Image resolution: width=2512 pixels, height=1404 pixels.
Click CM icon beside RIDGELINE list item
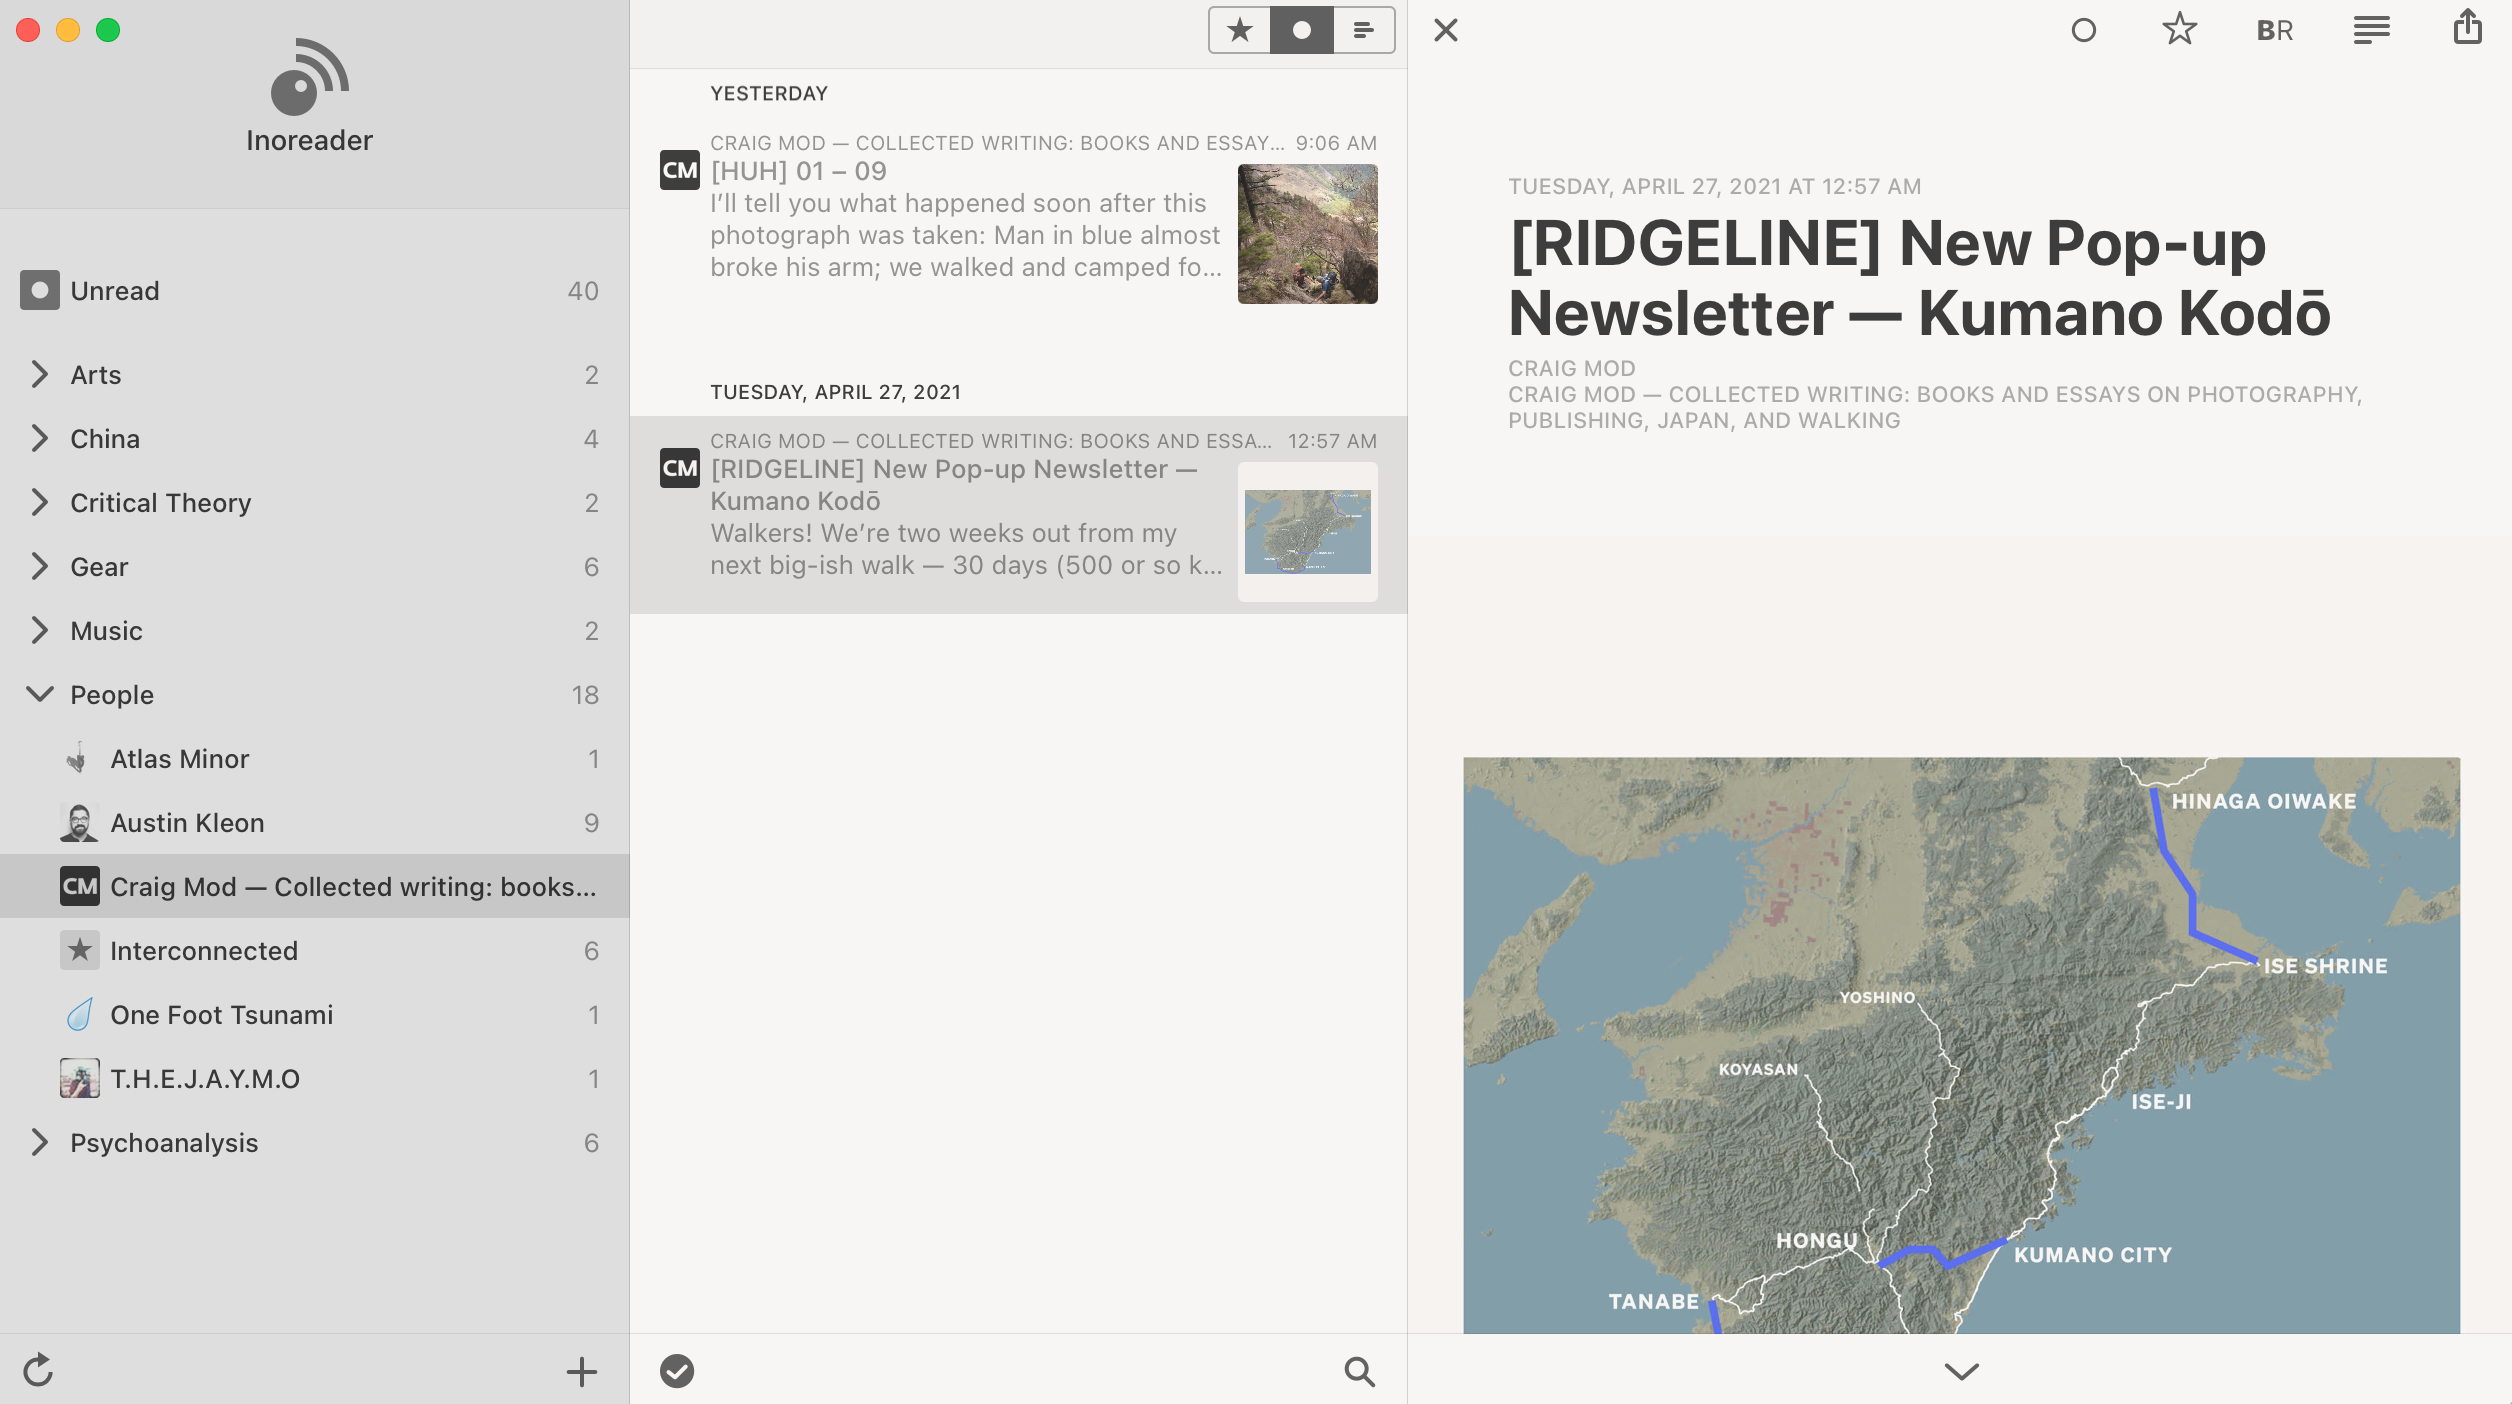click(680, 468)
